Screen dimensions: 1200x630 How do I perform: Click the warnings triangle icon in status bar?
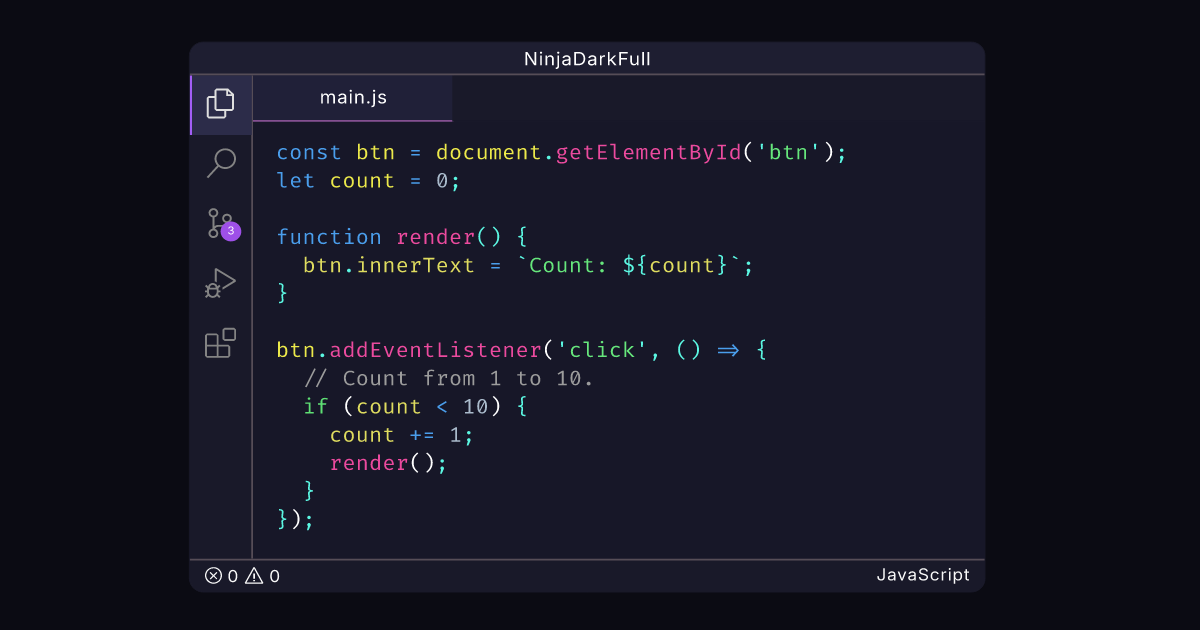point(254,575)
